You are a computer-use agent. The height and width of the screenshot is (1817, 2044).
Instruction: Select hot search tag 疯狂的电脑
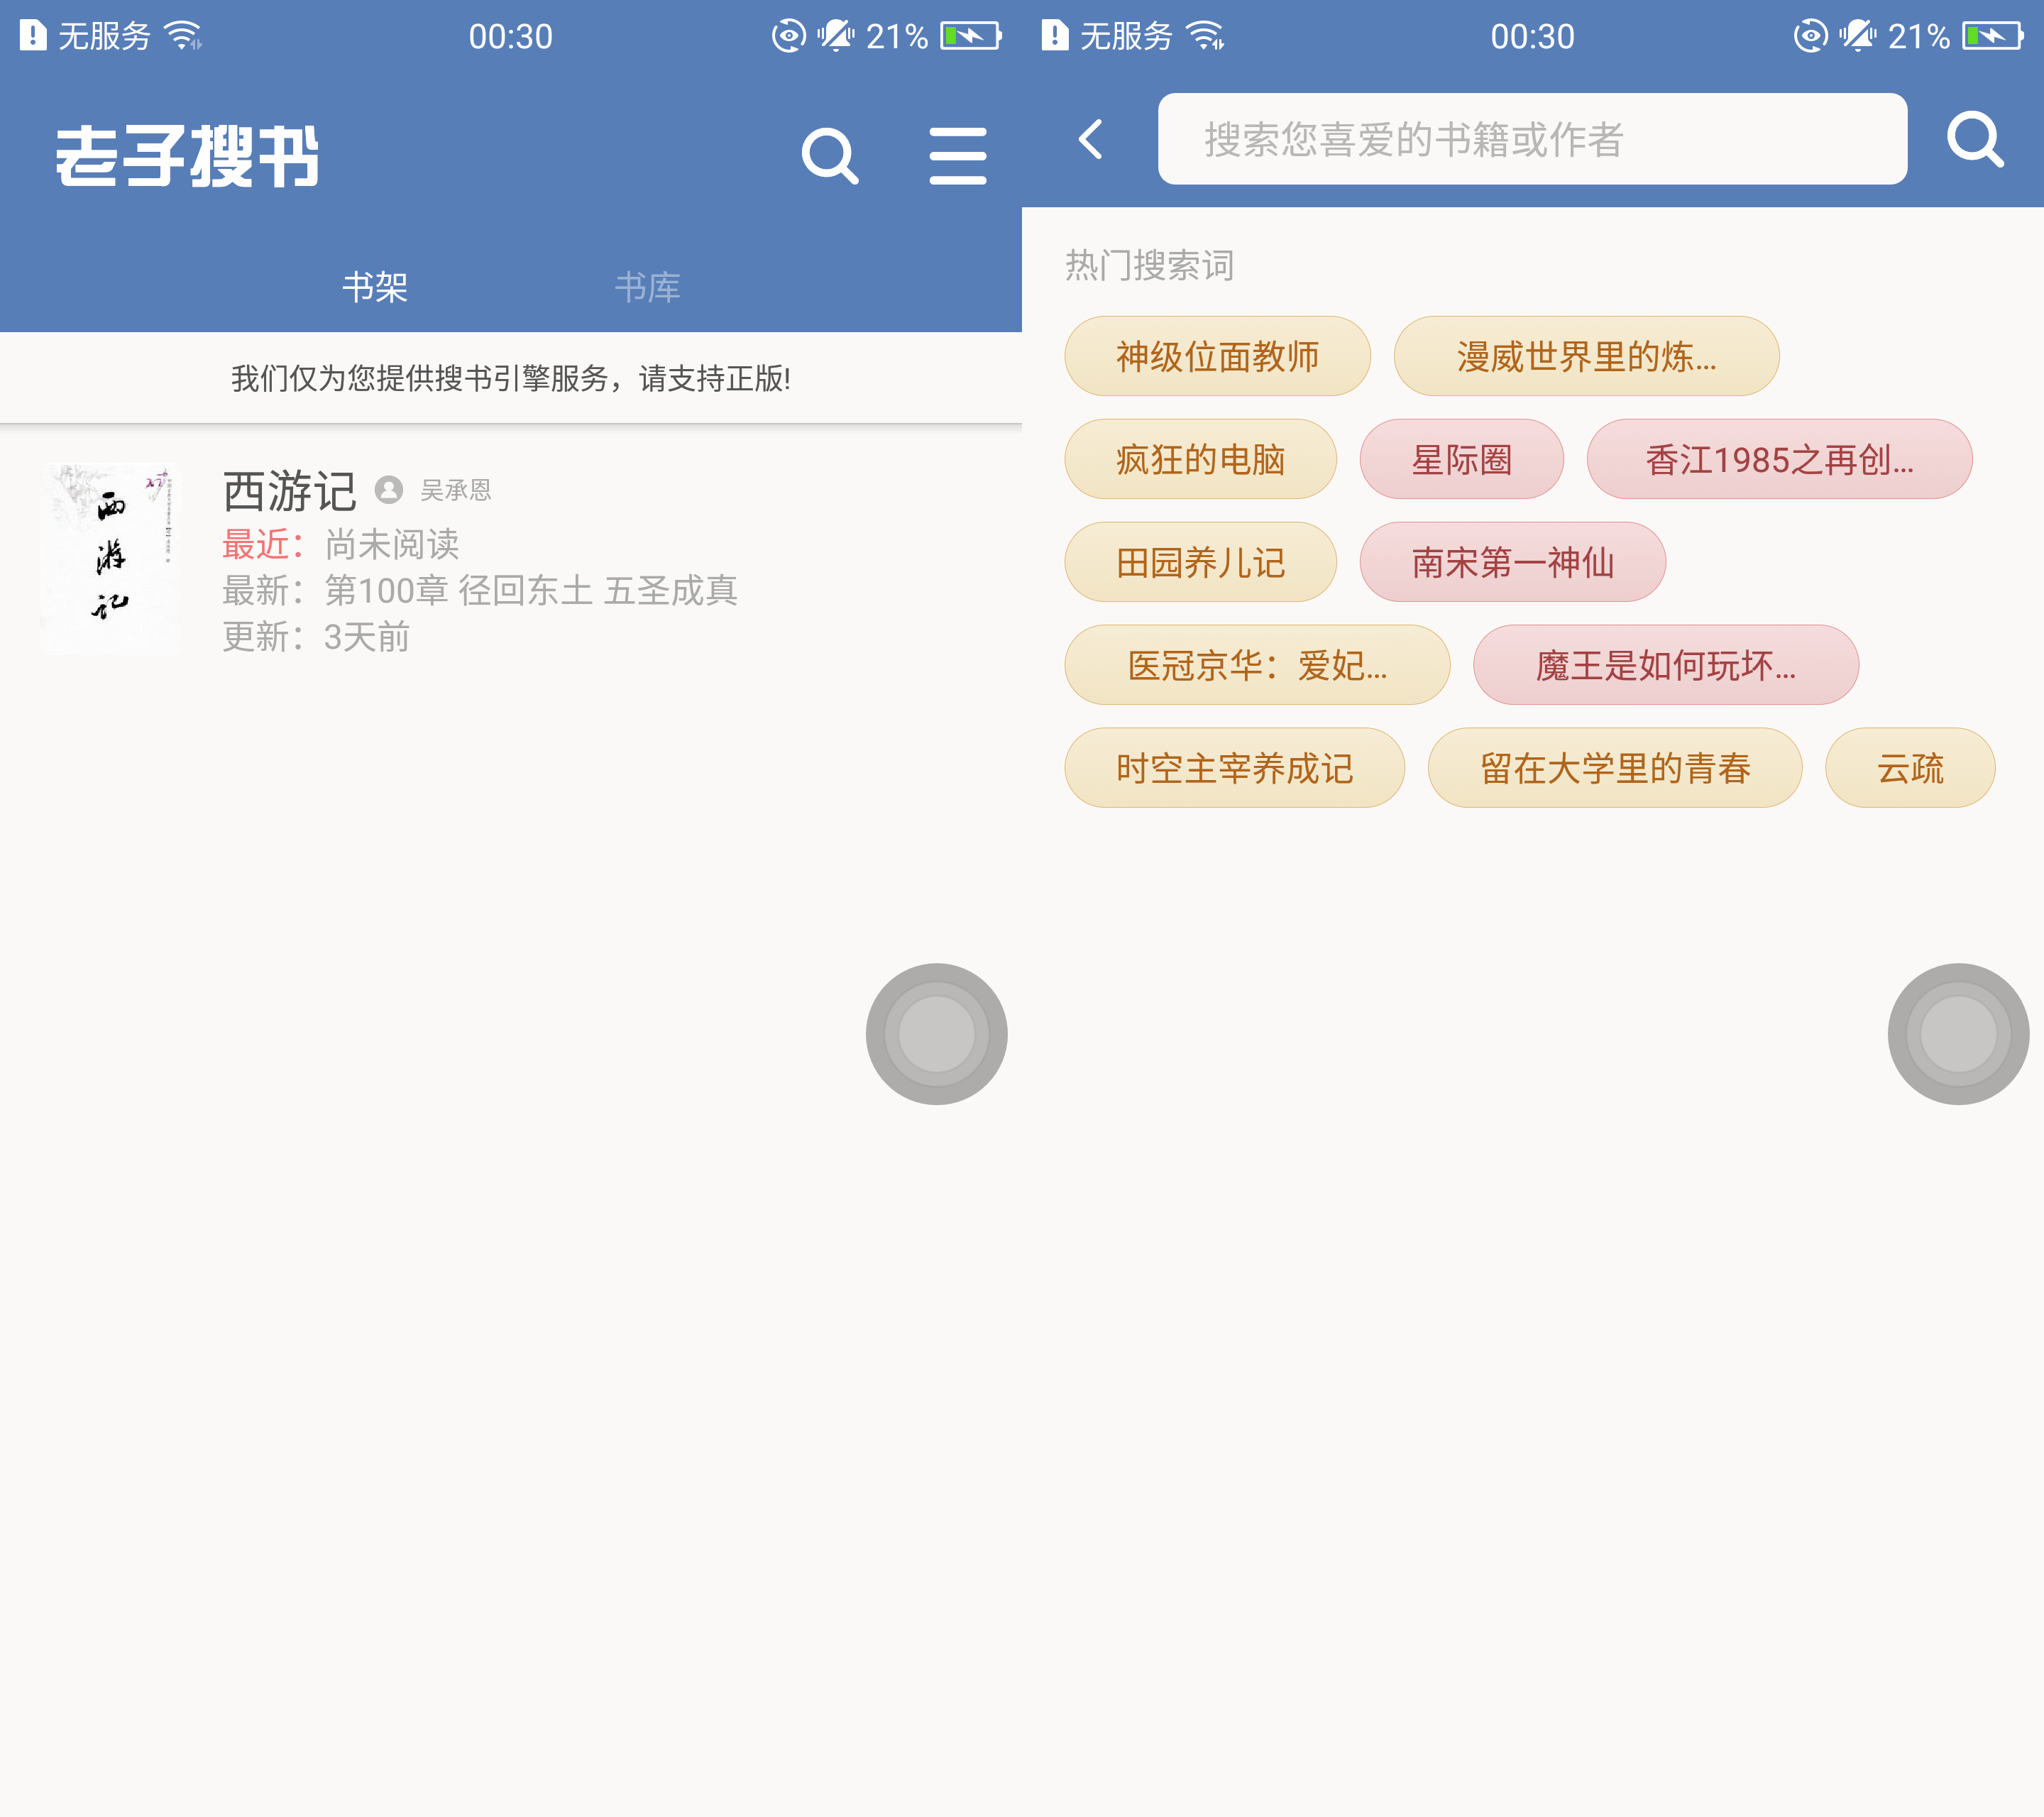point(1200,459)
